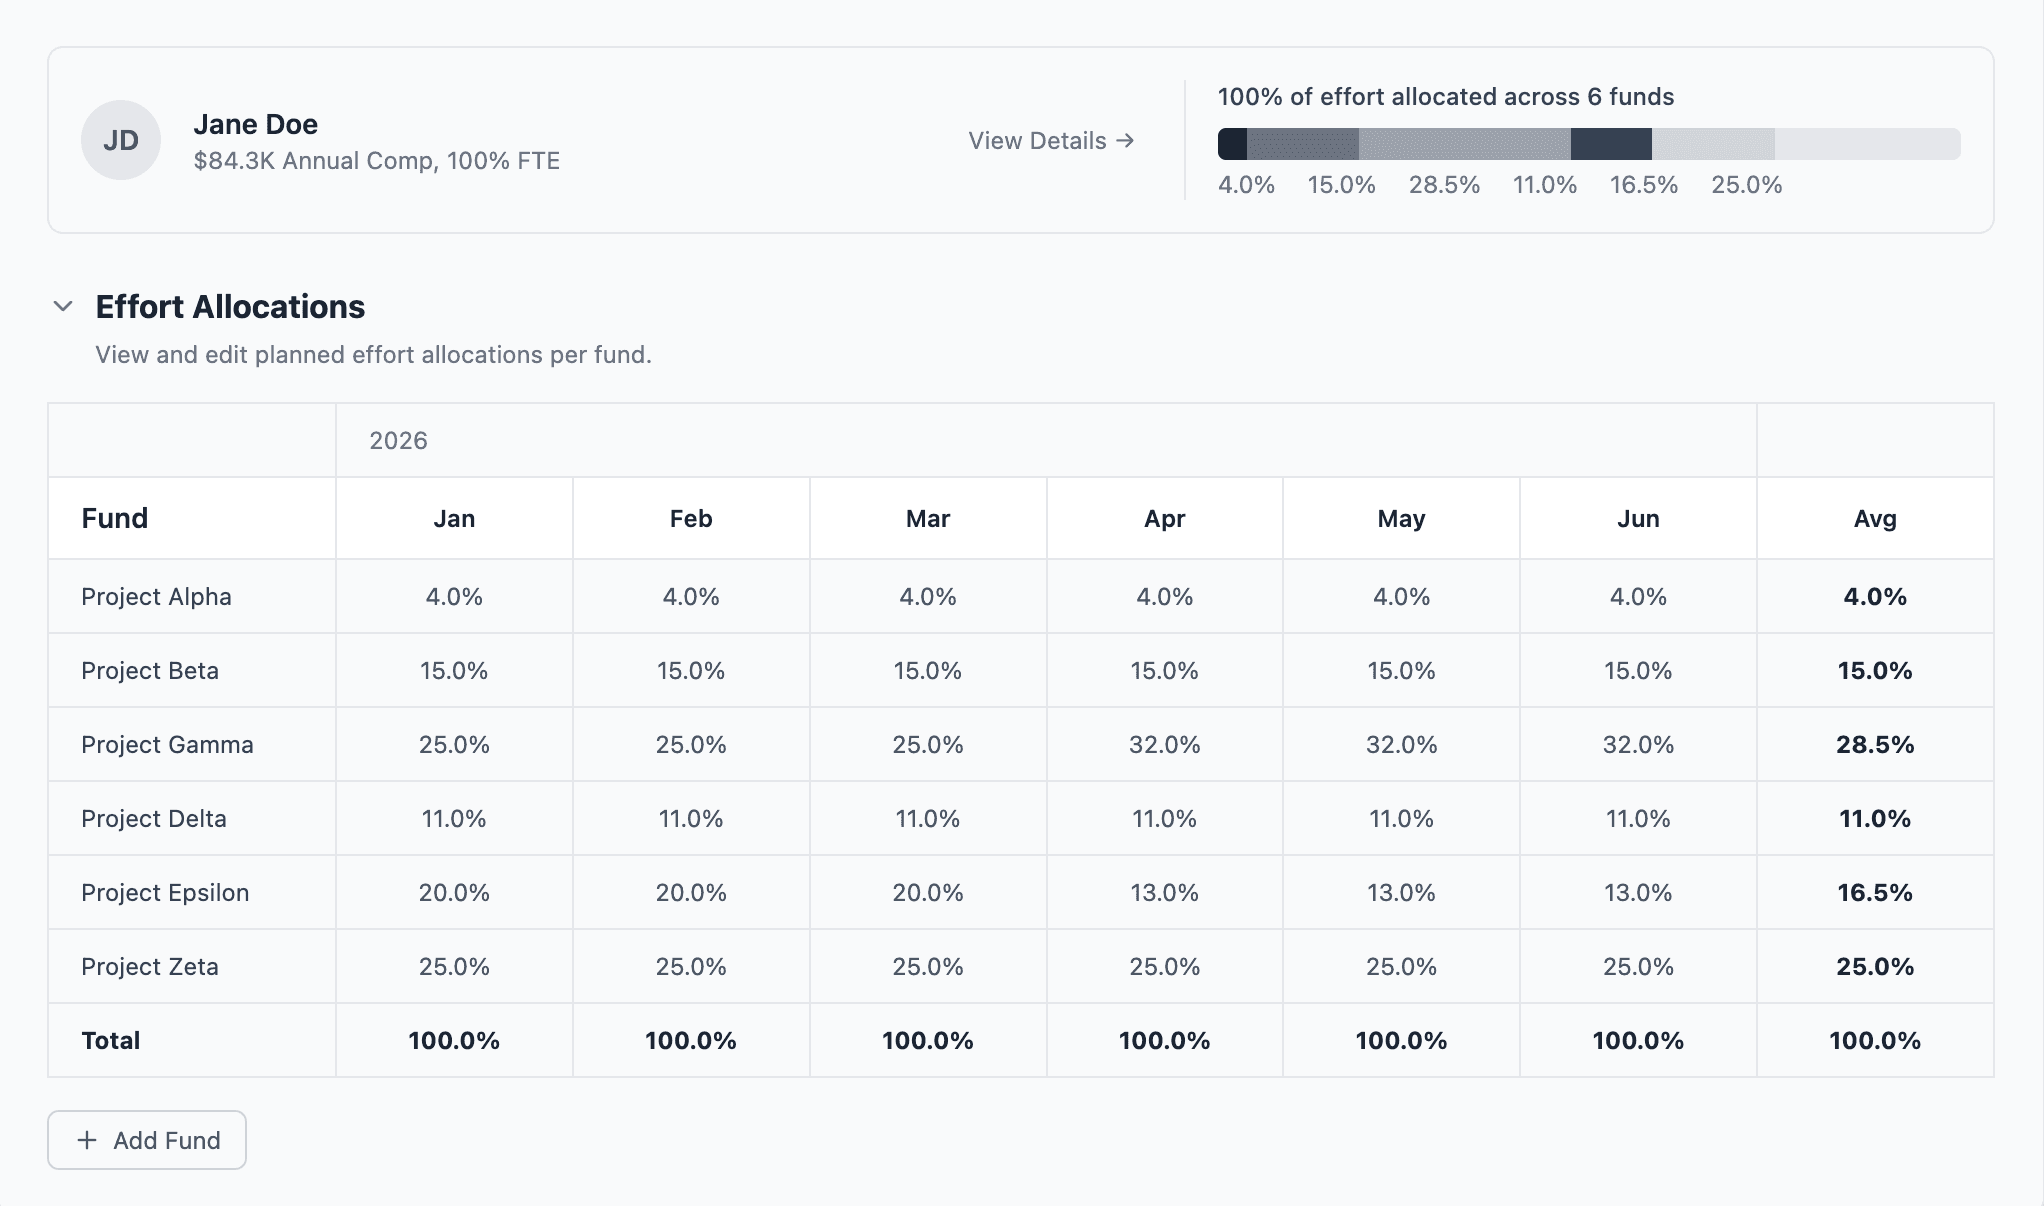
Task: Select the Project Zeta row label
Action: pyautogui.click(x=150, y=966)
